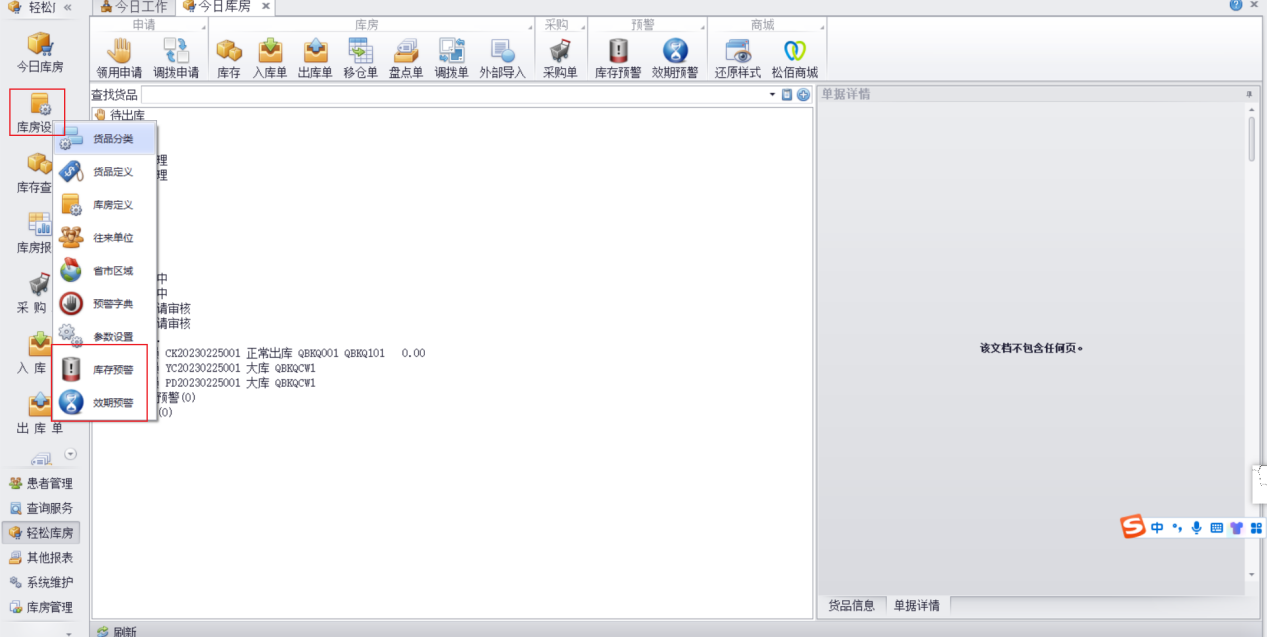The width and height of the screenshot is (1267, 637).
Task: Open 调拨申请 in the ribbon
Action: point(176,58)
